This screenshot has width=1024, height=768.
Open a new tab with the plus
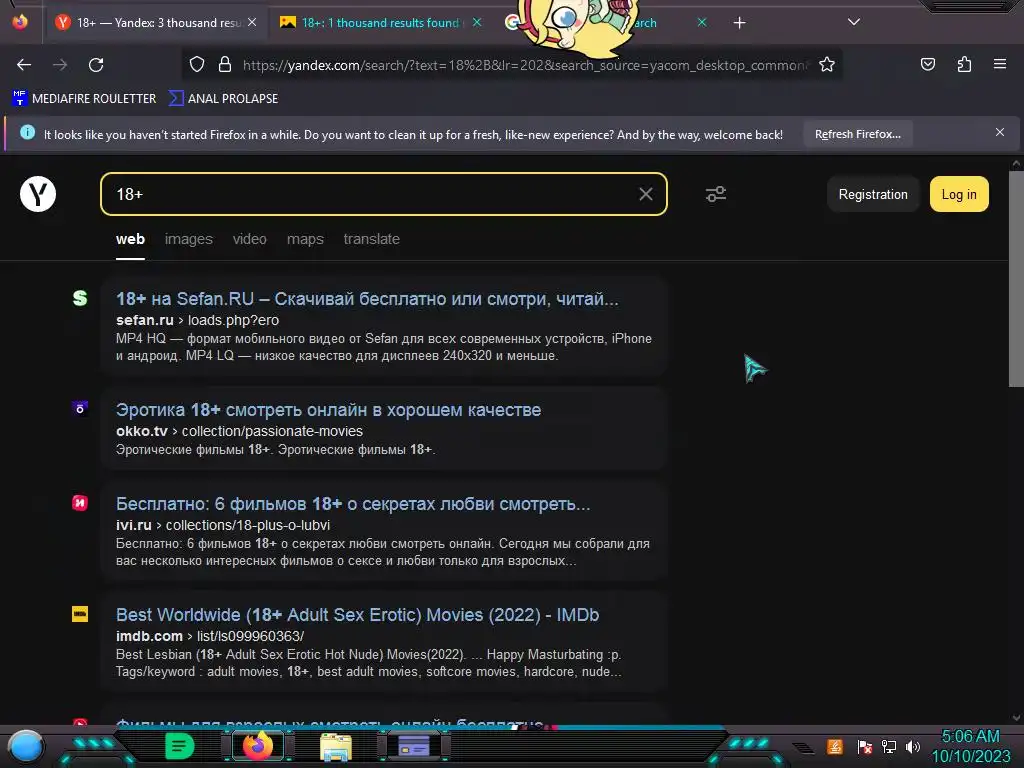coord(739,23)
